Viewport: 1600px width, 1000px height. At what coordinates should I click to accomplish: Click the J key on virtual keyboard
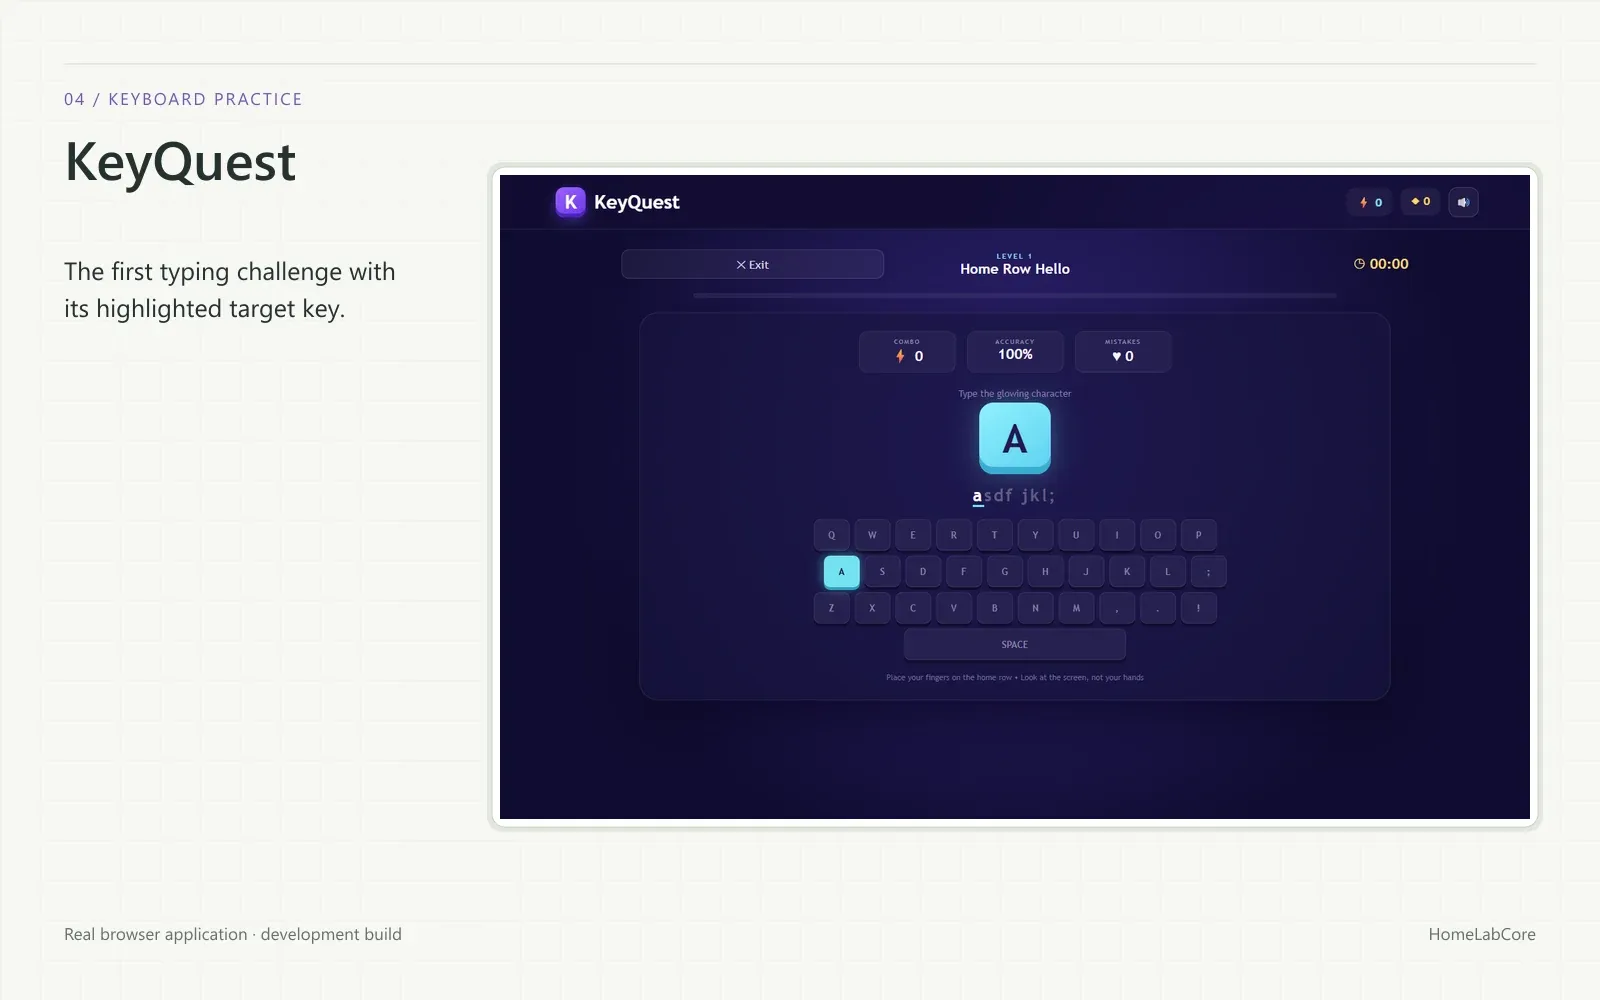click(1086, 572)
